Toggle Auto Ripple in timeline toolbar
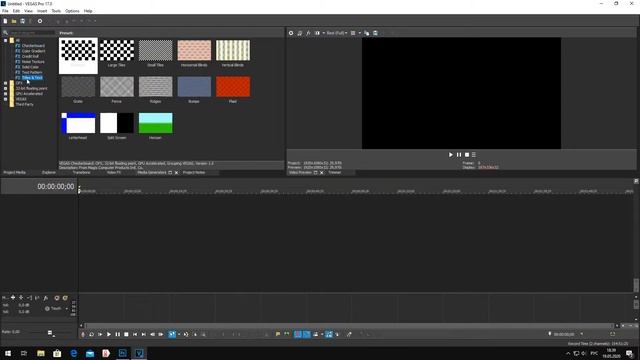Screen dimensions: 640x360 [316, 334]
